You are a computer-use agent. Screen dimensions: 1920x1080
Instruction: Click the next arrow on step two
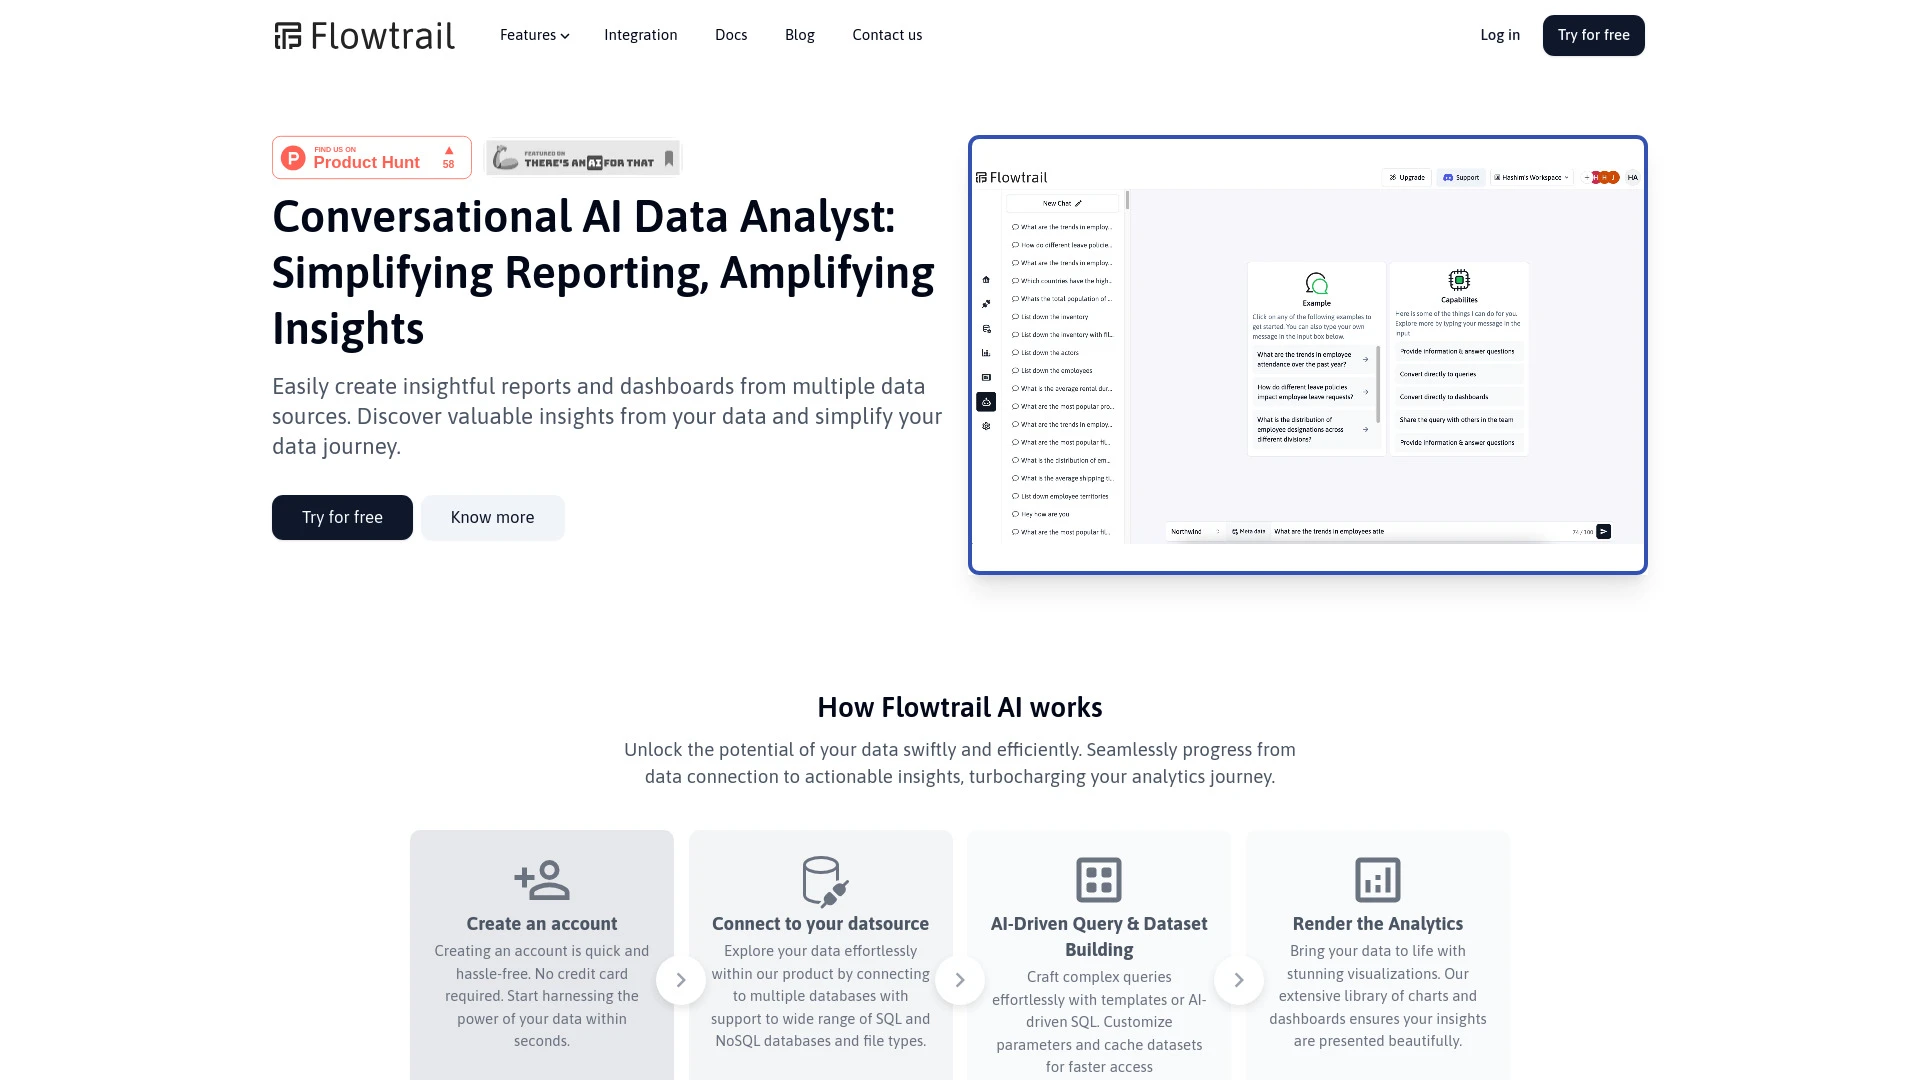point(959,980)
